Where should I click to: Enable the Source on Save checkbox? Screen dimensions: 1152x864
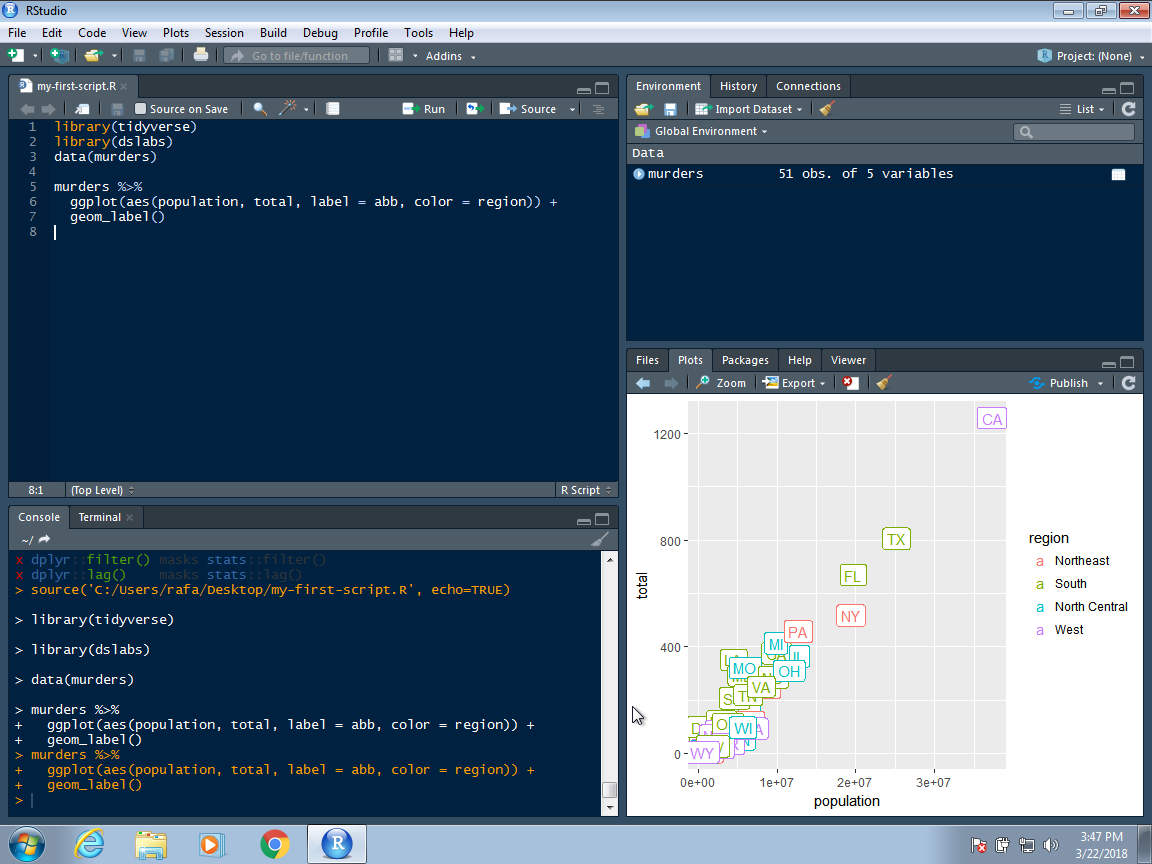141,109
